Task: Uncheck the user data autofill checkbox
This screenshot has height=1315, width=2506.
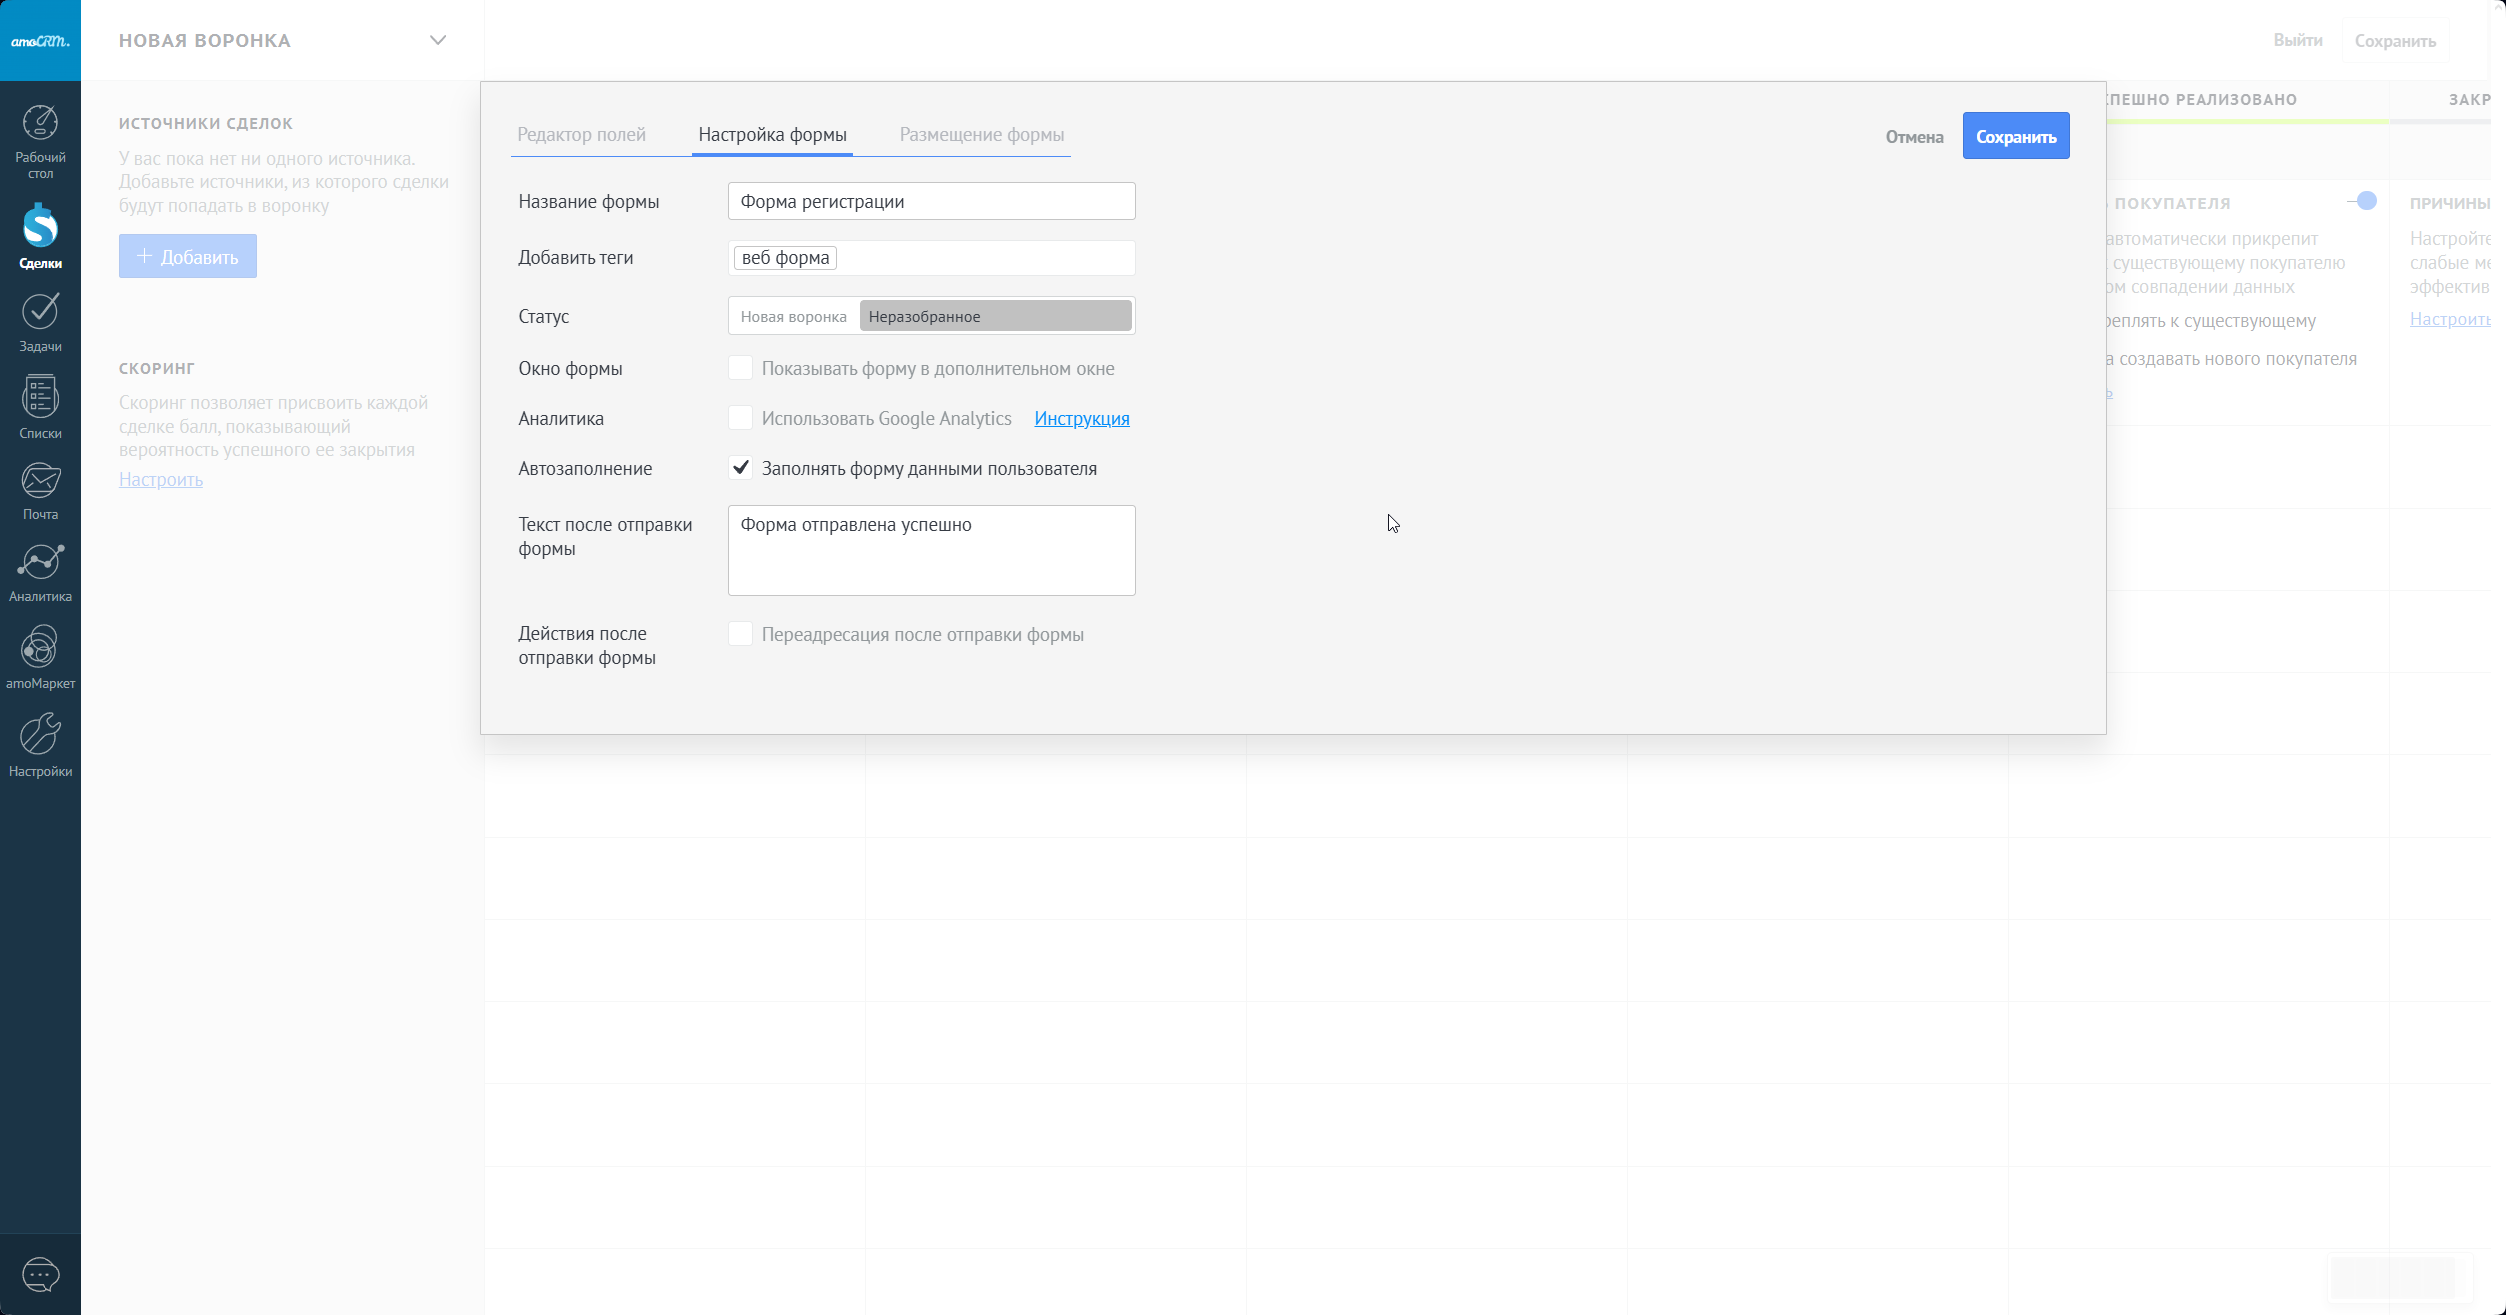Action: click(x=740, y=468)
